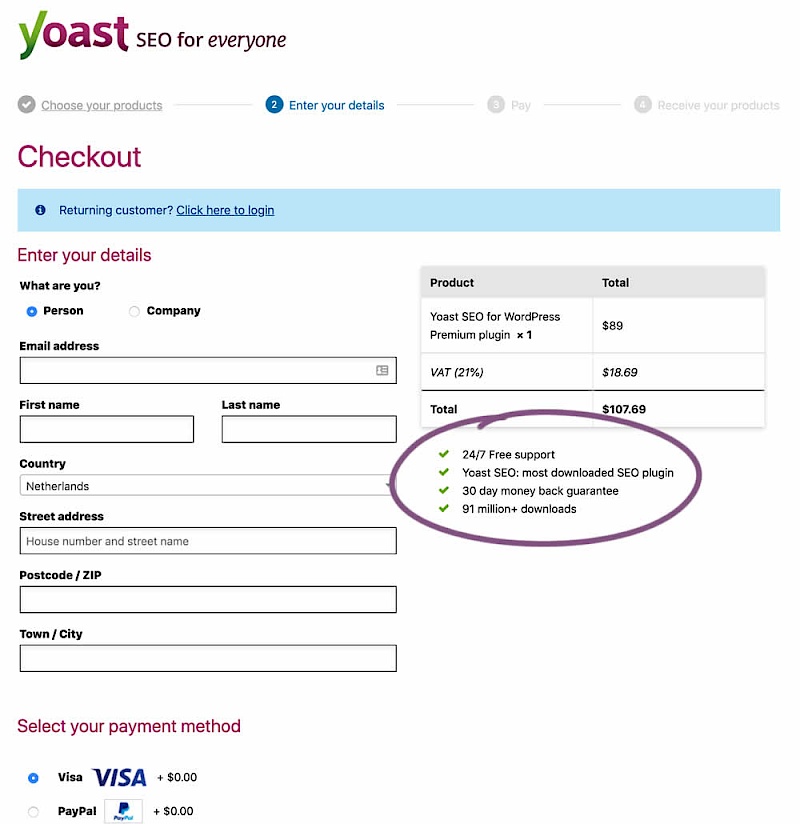Viewport: 800px width, 824px height.
Task: Choose PayPal as payment method
Action: coord(33,812)
